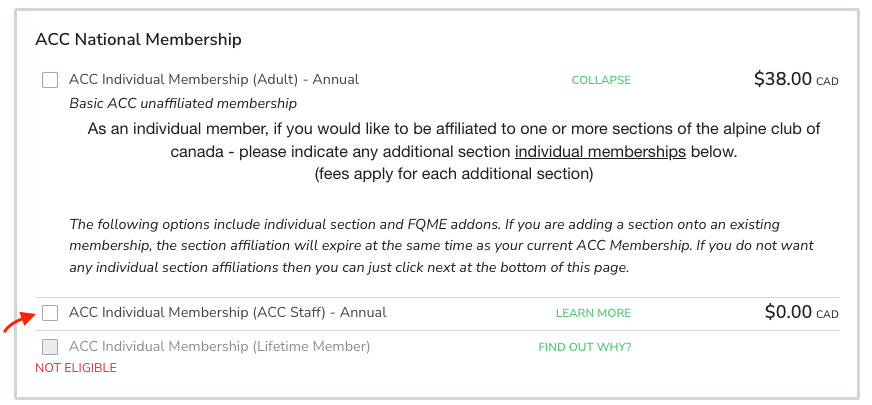Screen dimensions: 872x405
Task: Collapse the Adult membership details
Action: pyautogui.click(x=601, y=80)
